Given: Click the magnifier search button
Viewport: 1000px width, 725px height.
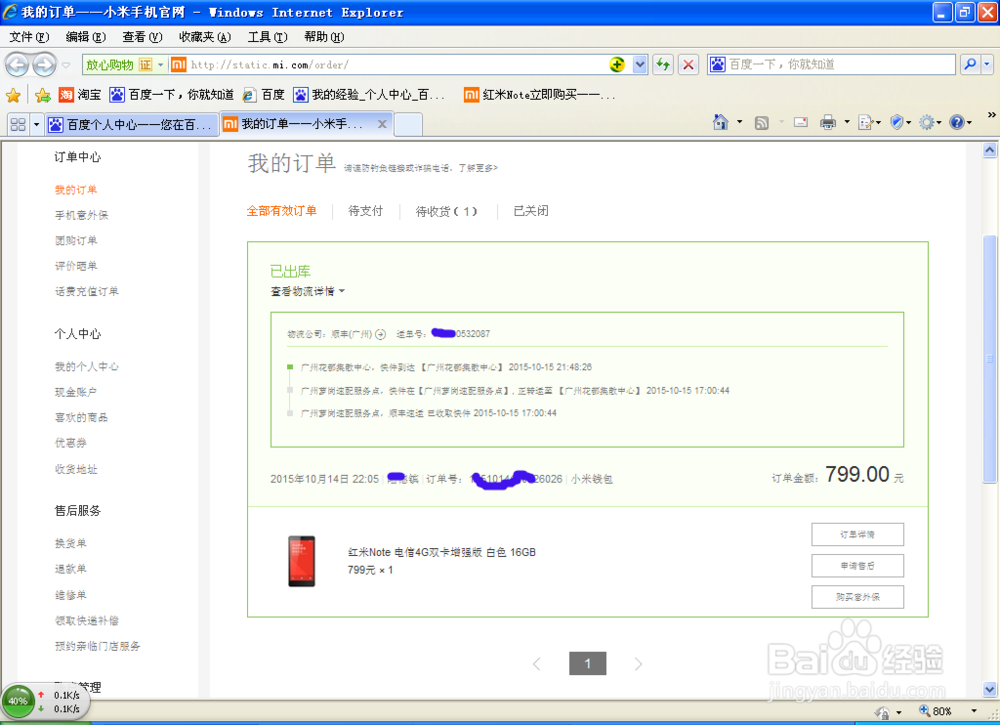Looking at the screenshot, I should pos(970,64).
